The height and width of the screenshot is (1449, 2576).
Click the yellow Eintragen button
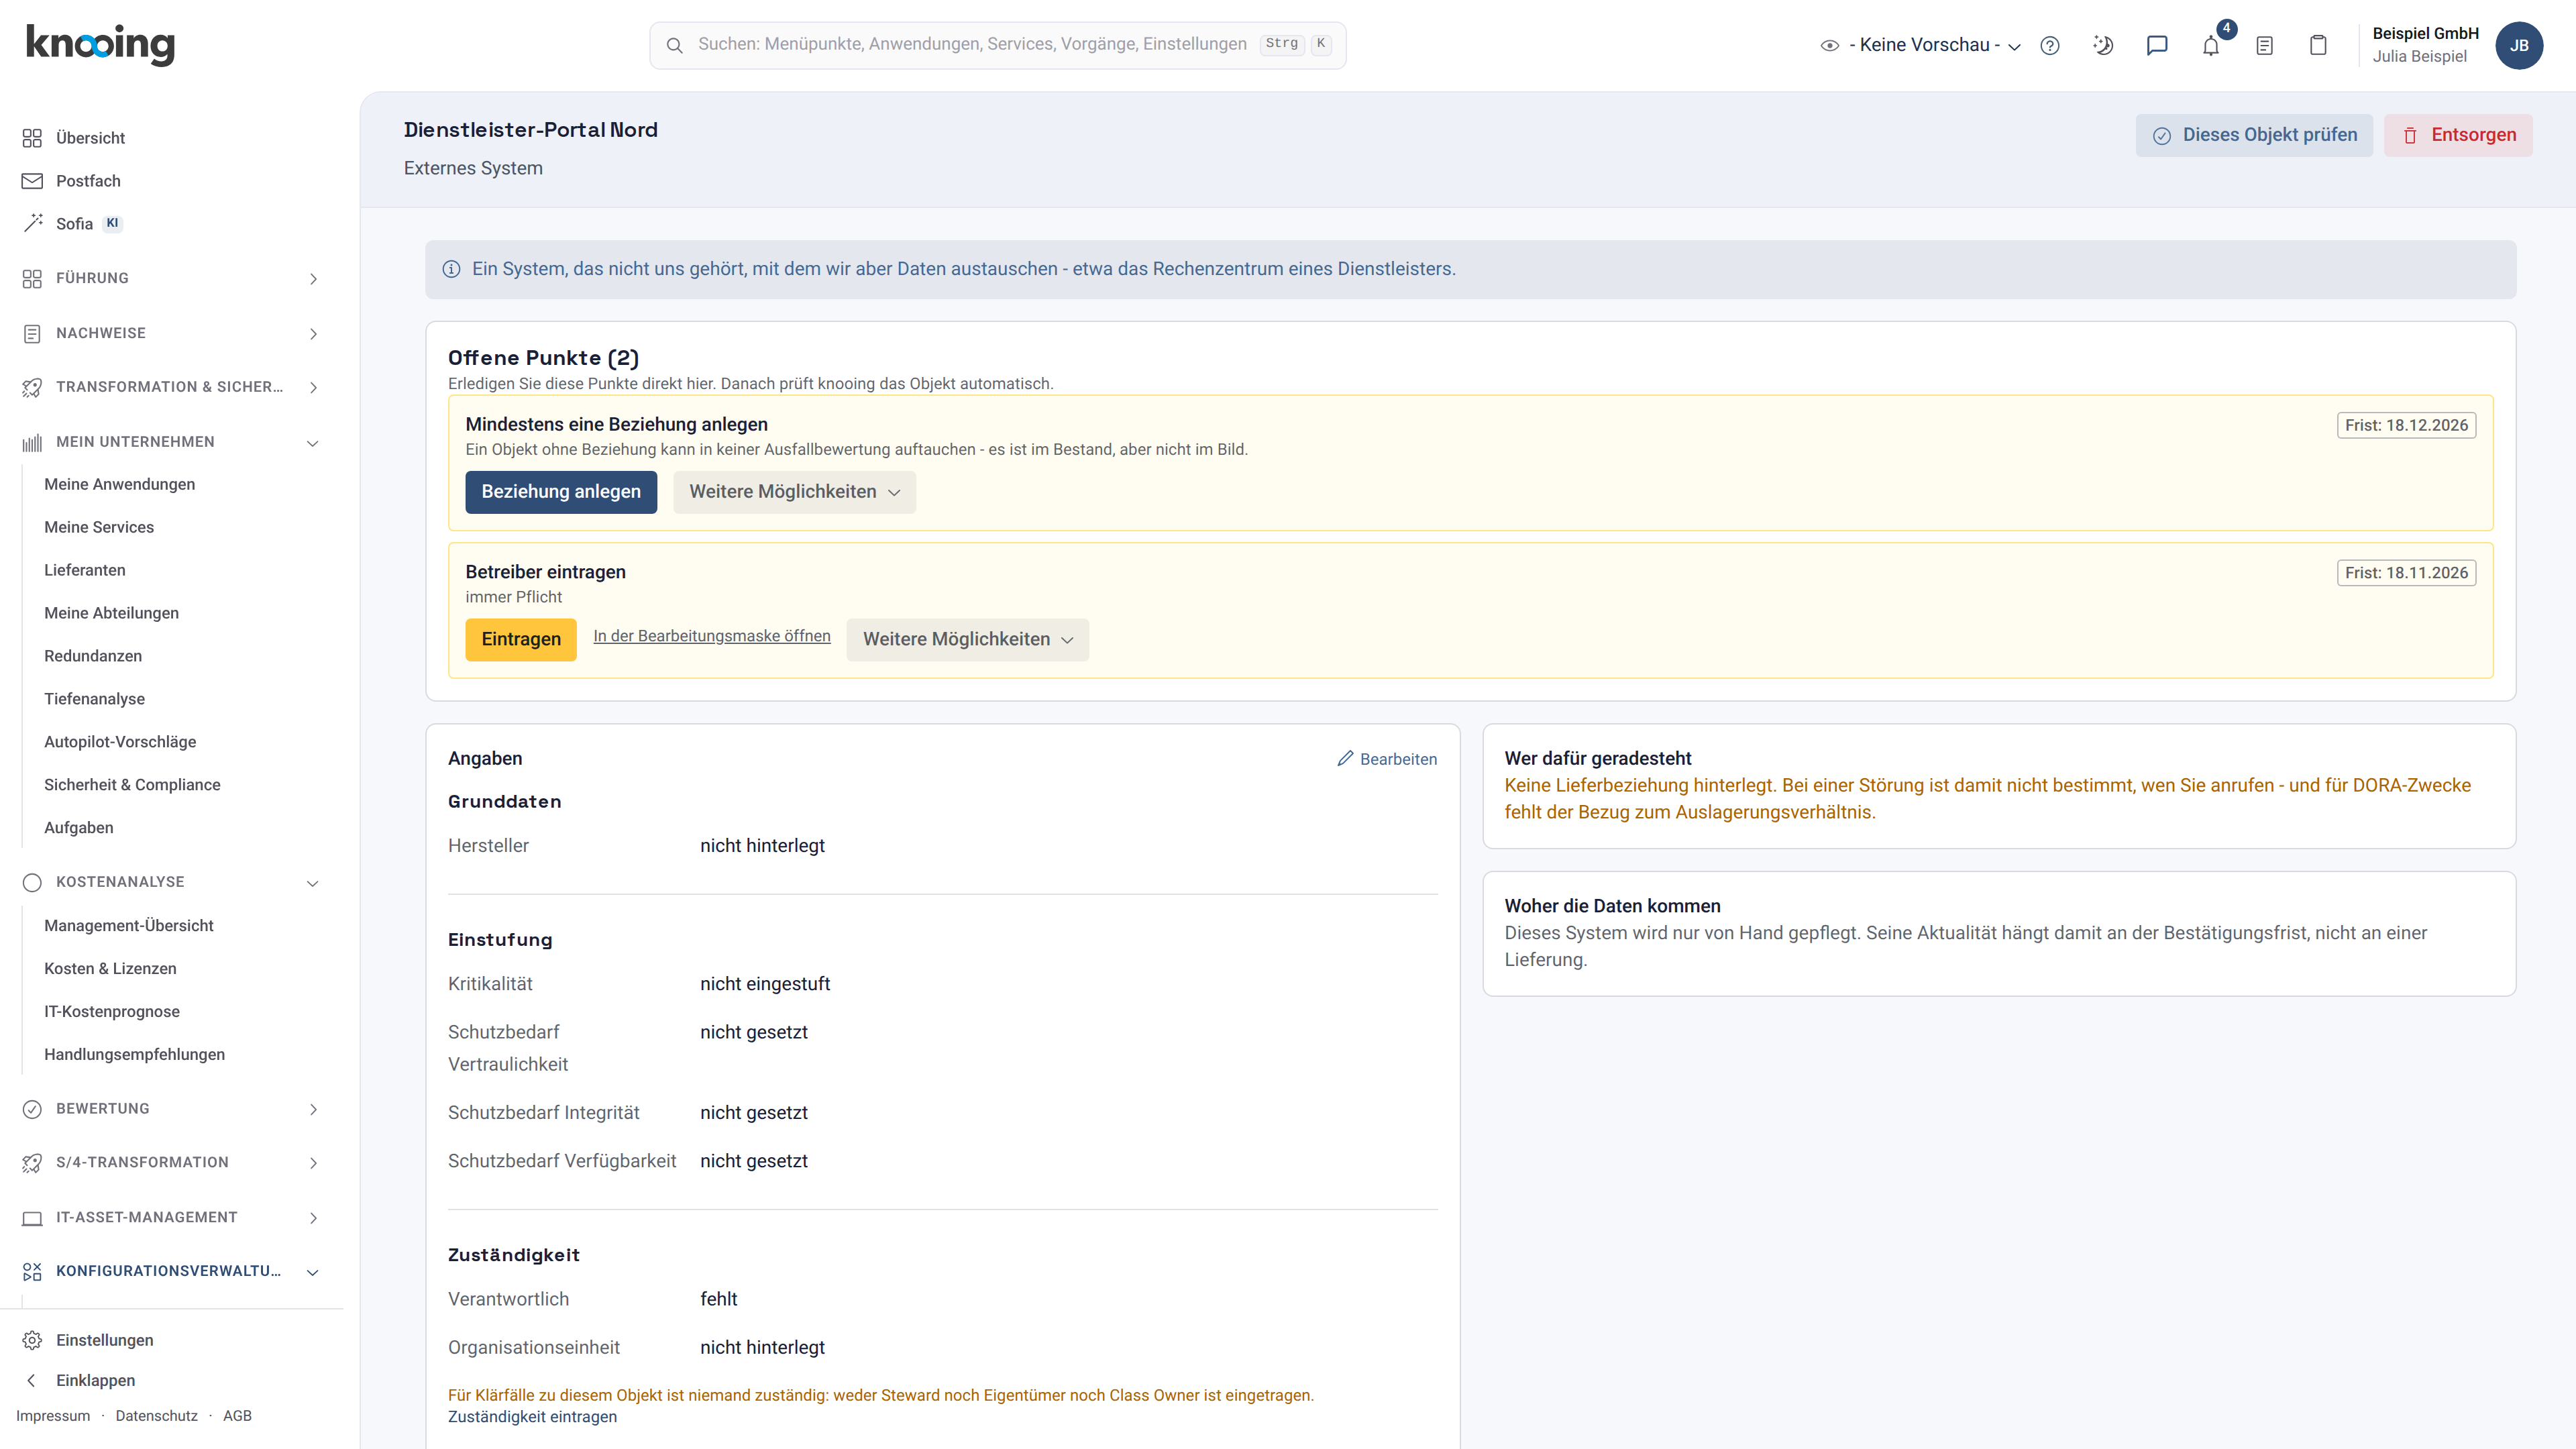click(x=521, y=640)
